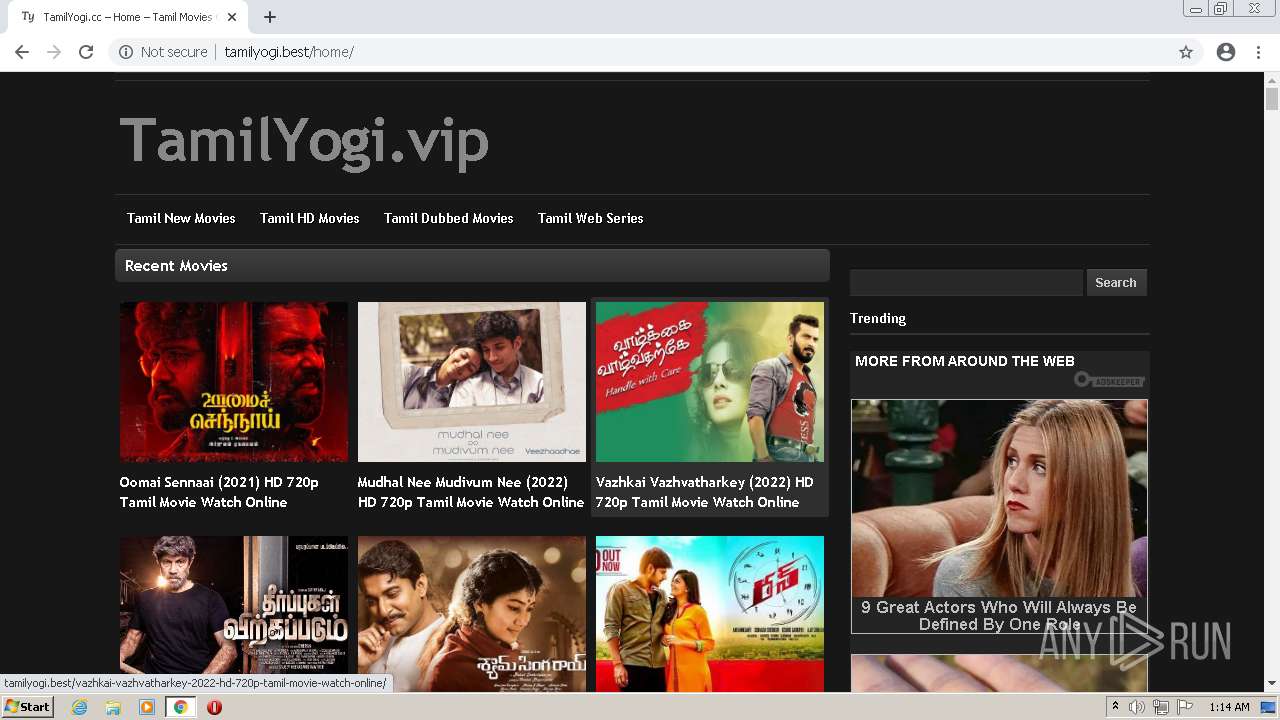Screen dimensions: 1280x720
Task: Open 9 Great Actors ad image
Action: click(999, 498)
